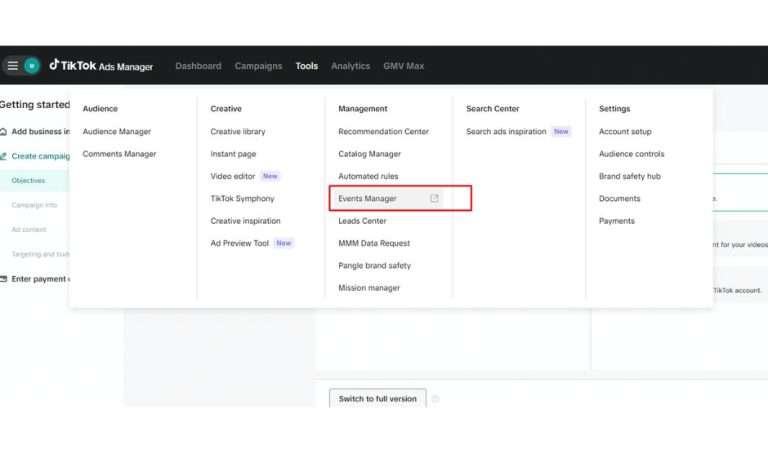This screenshot has height=453, width=768.
Task: Click the Management column heading
Action: (x=362, y=109)
